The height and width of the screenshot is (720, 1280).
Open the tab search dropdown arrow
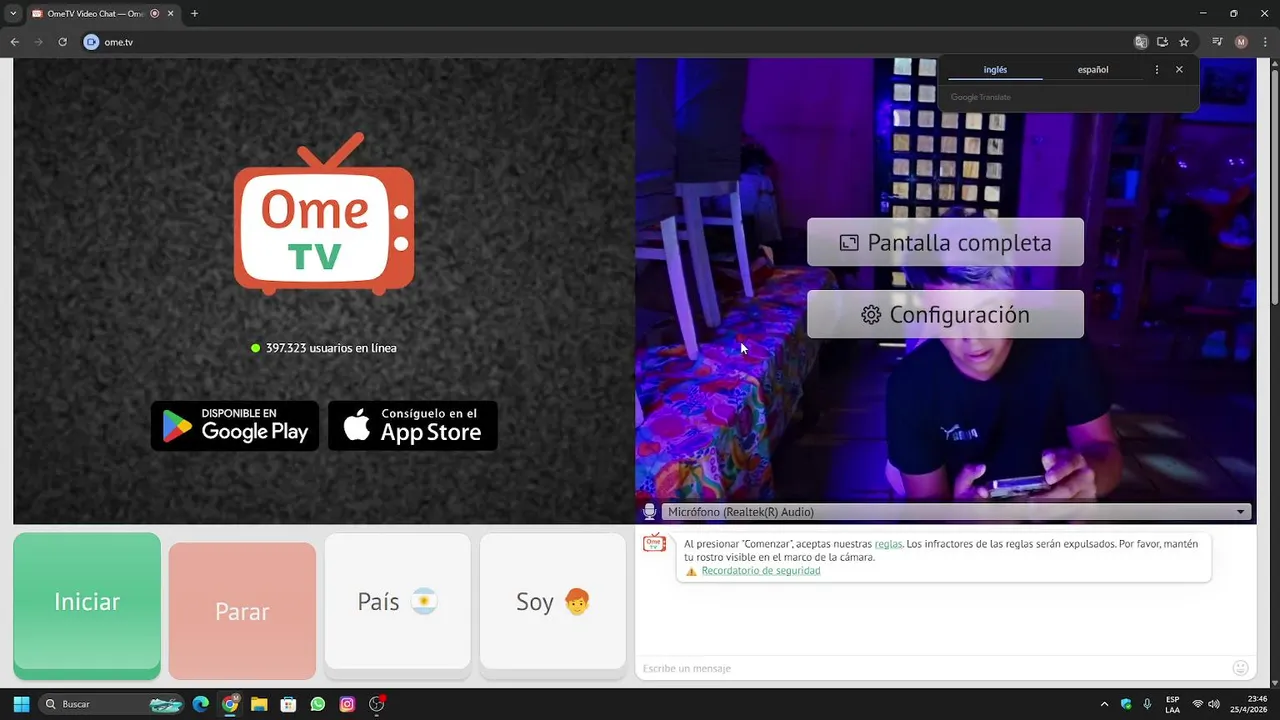point(12,14)
